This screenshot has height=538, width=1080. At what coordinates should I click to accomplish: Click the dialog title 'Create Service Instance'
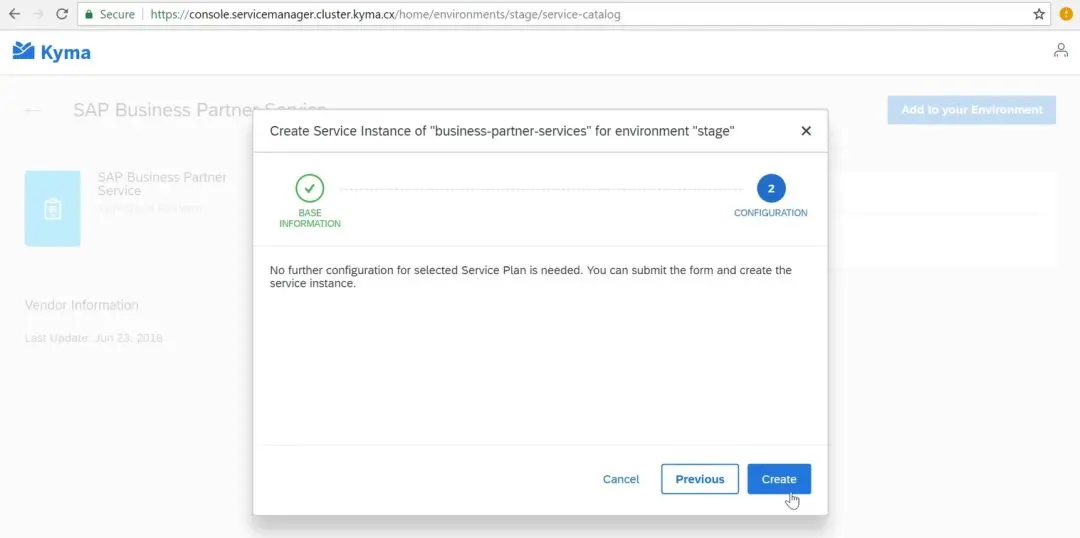pos(501,131)
